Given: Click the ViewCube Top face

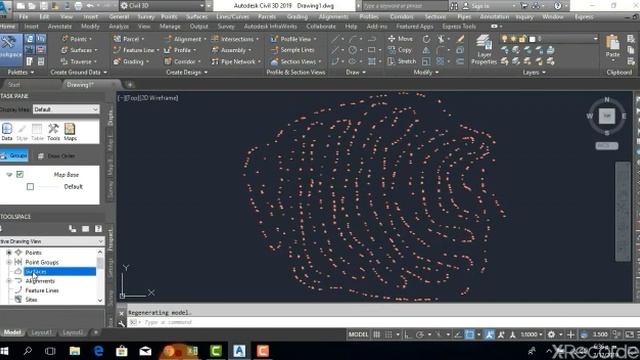Looking at the screenshot, I should coord(607,116).
